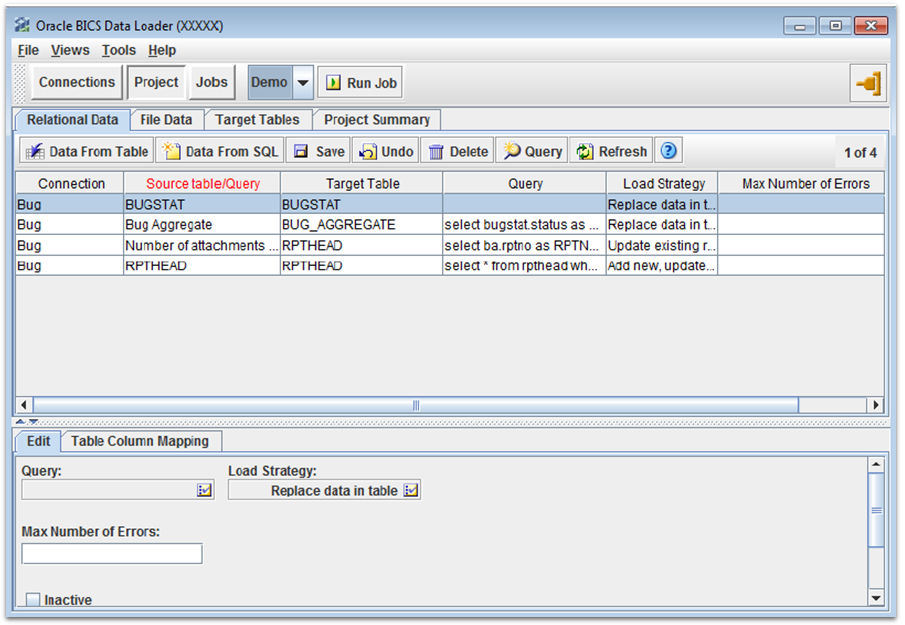Click the 'select * from rpthead wh...' query cell

pos(525,265)
